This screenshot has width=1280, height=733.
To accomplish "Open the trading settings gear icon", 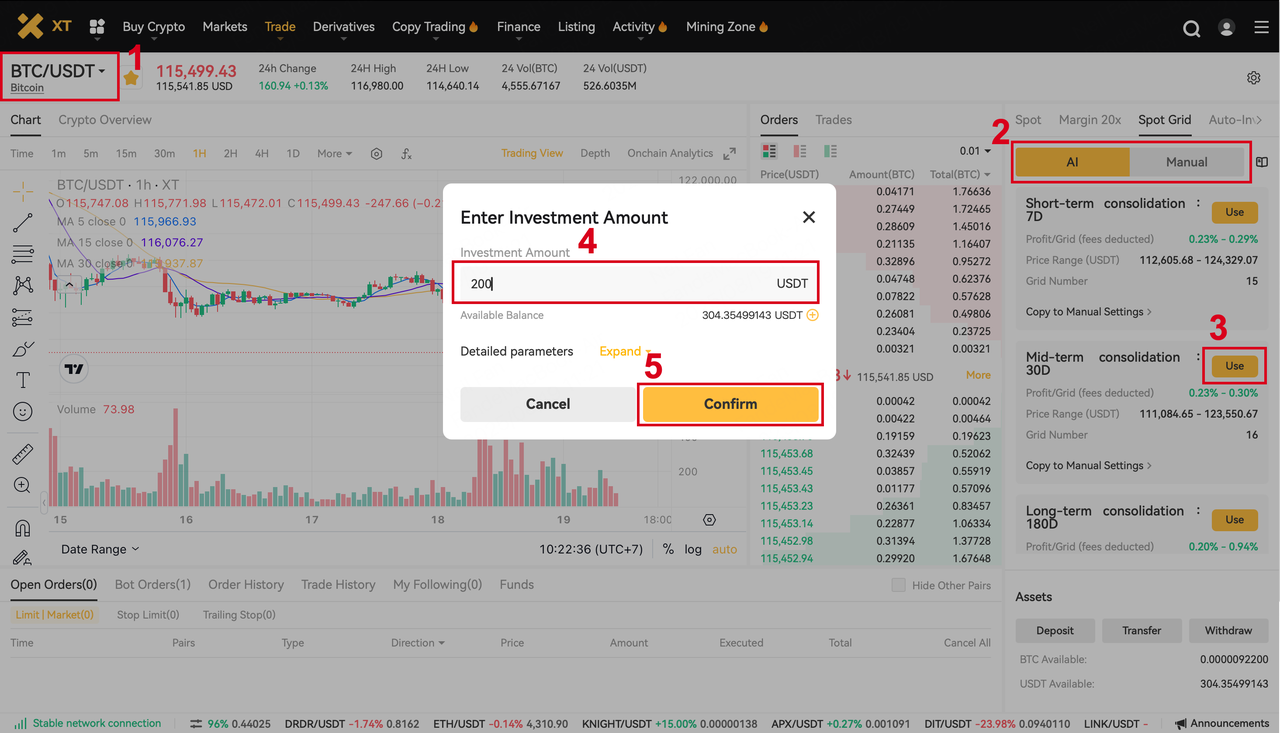I will (x=1253, y=78).
